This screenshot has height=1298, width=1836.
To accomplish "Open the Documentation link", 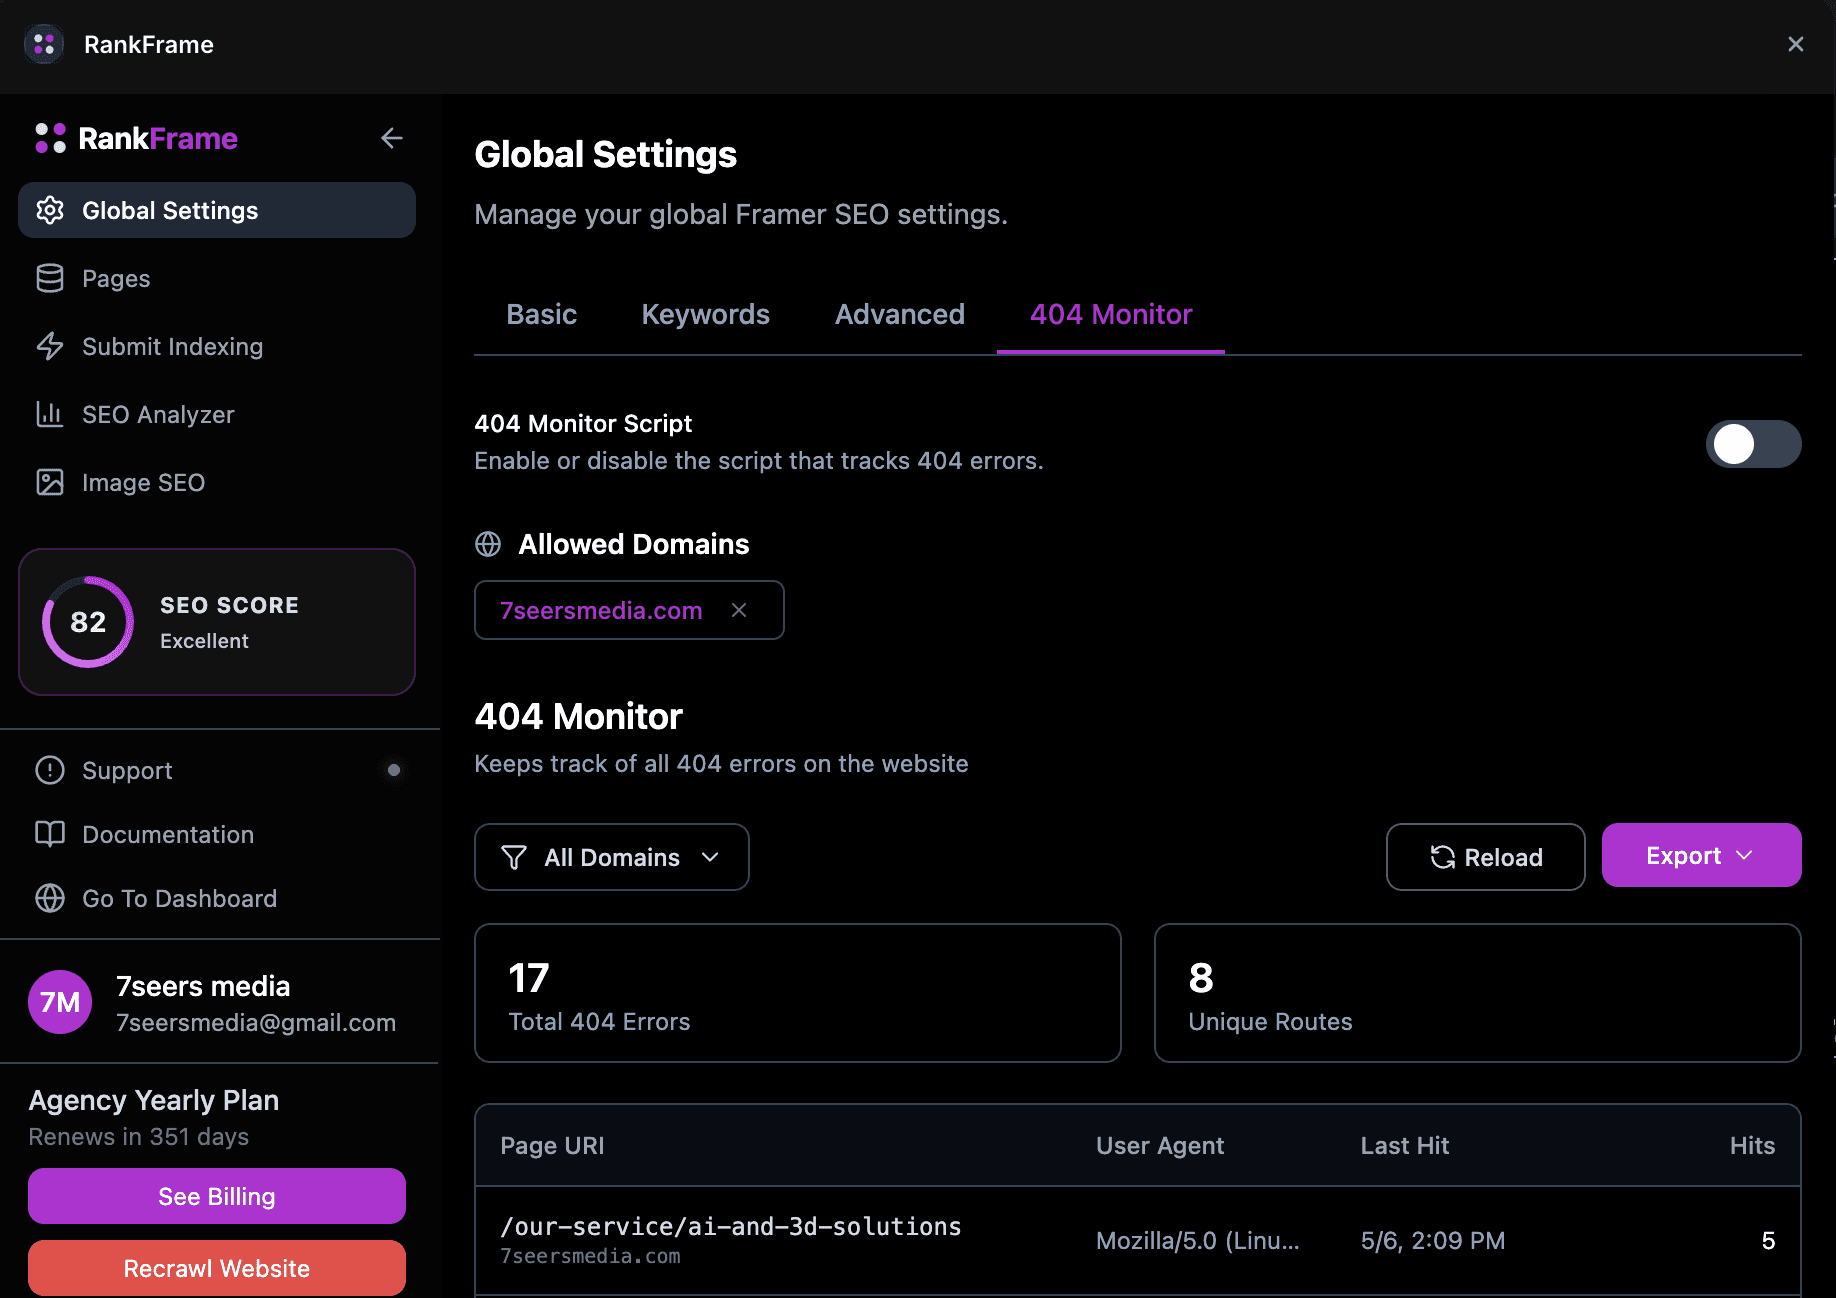I will pos(217,834).
